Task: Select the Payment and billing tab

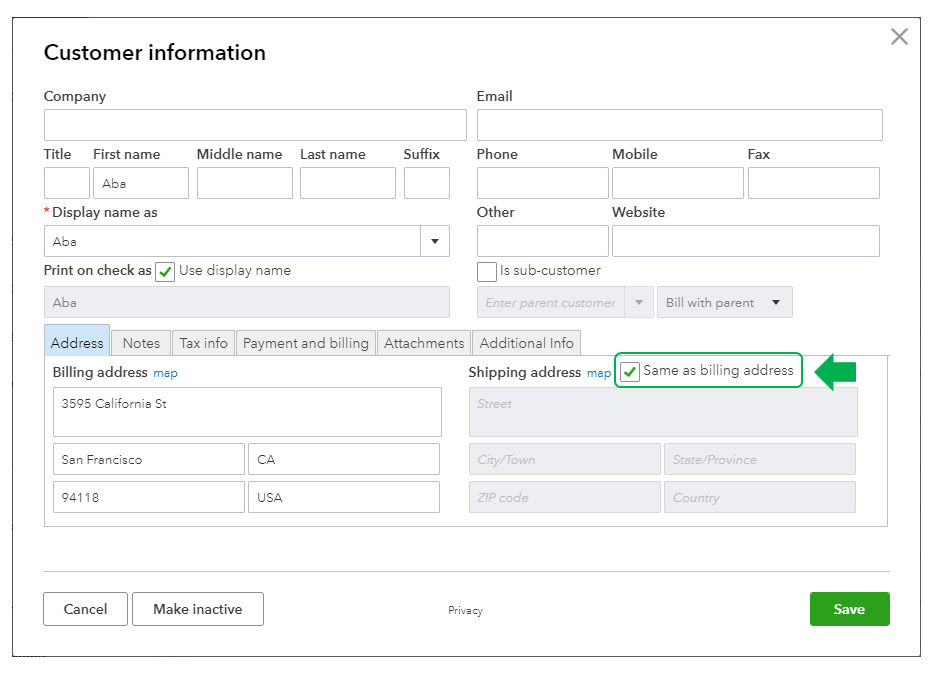Action: coord(305,343)
